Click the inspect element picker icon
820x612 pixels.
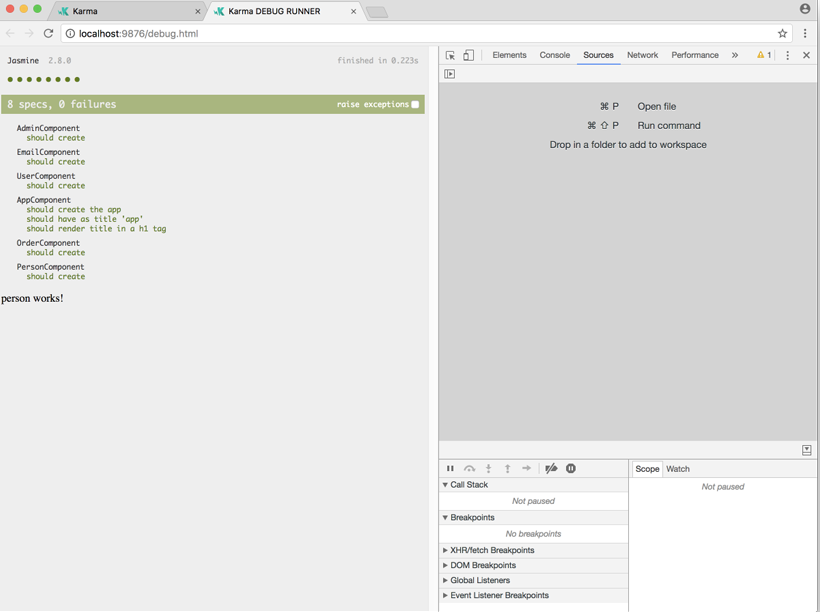(450, 55)
